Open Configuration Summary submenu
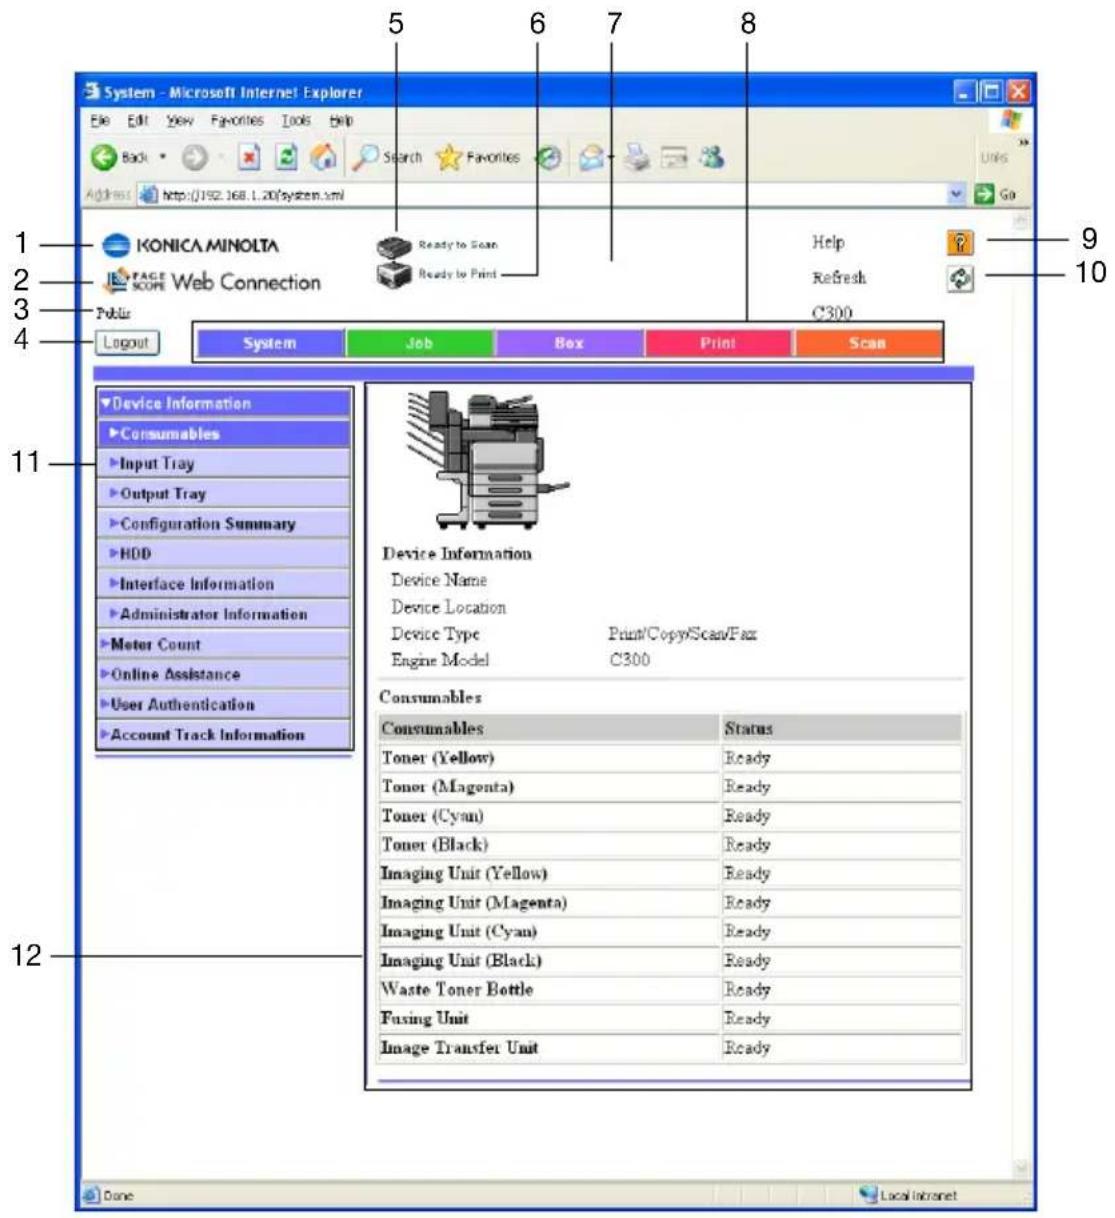 click(x=224, y=524)
